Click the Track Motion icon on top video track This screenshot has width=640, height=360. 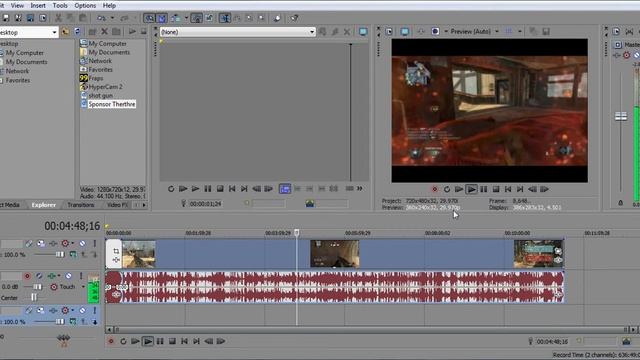[x=41, y=244]
